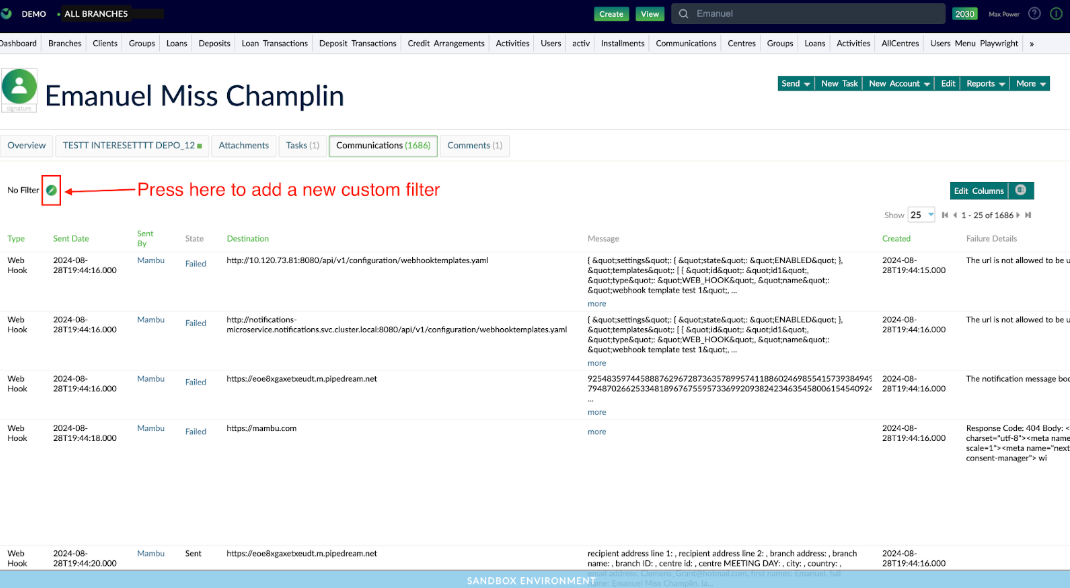The height and width of the screenshot is (588, 1070).
Task: Expand the first message's more link
Action: click(596, 304)
